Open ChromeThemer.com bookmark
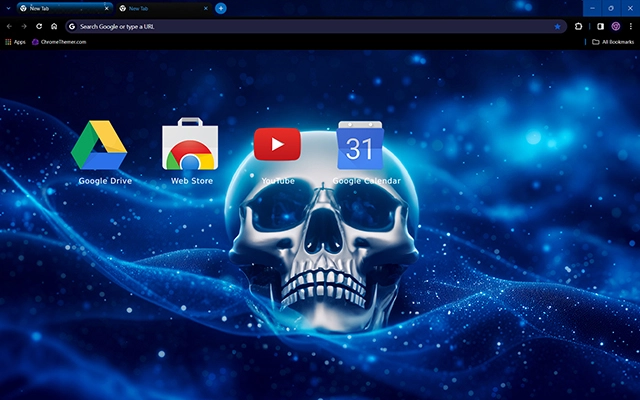Viewport: 640px width, 400px height. [59, 42]
